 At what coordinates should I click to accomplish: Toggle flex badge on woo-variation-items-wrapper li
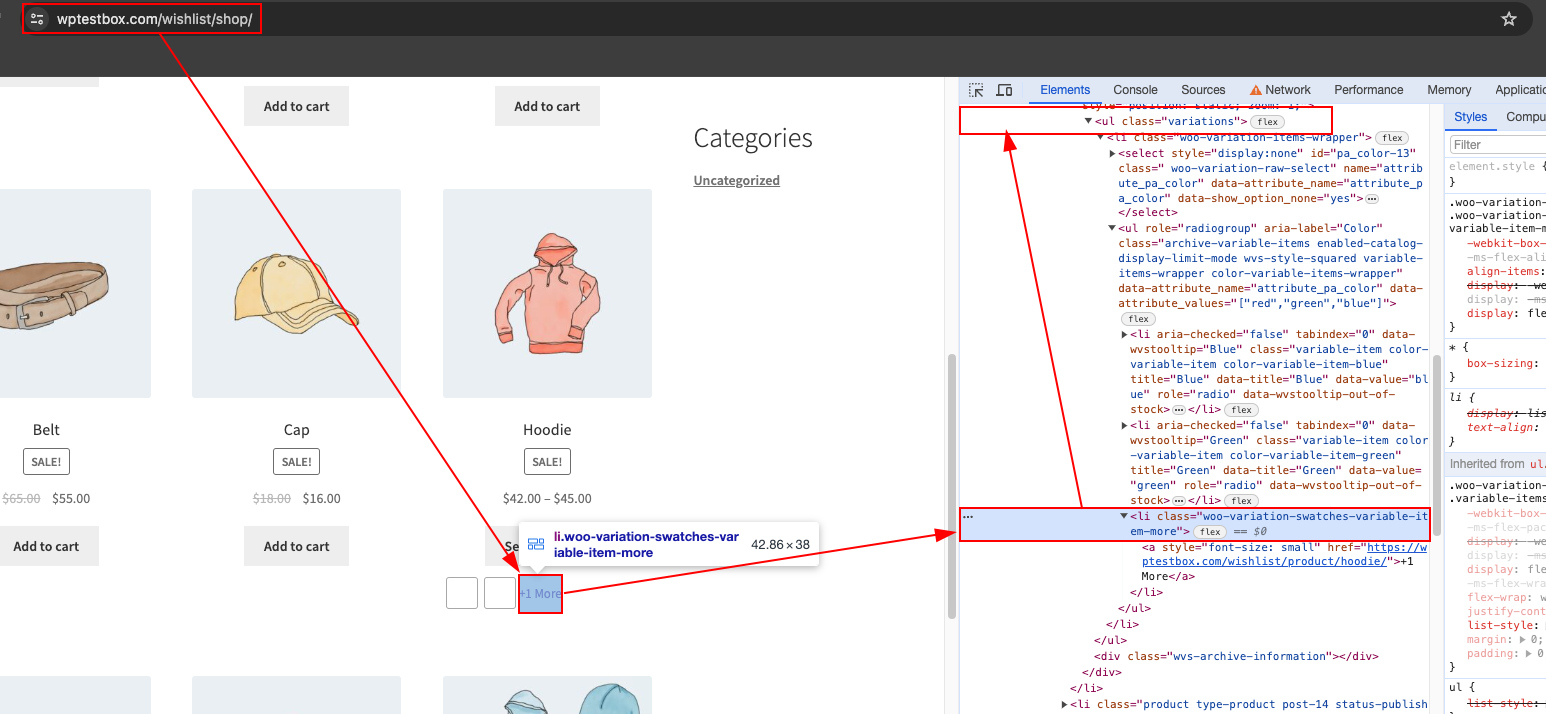click(1390, 138)
